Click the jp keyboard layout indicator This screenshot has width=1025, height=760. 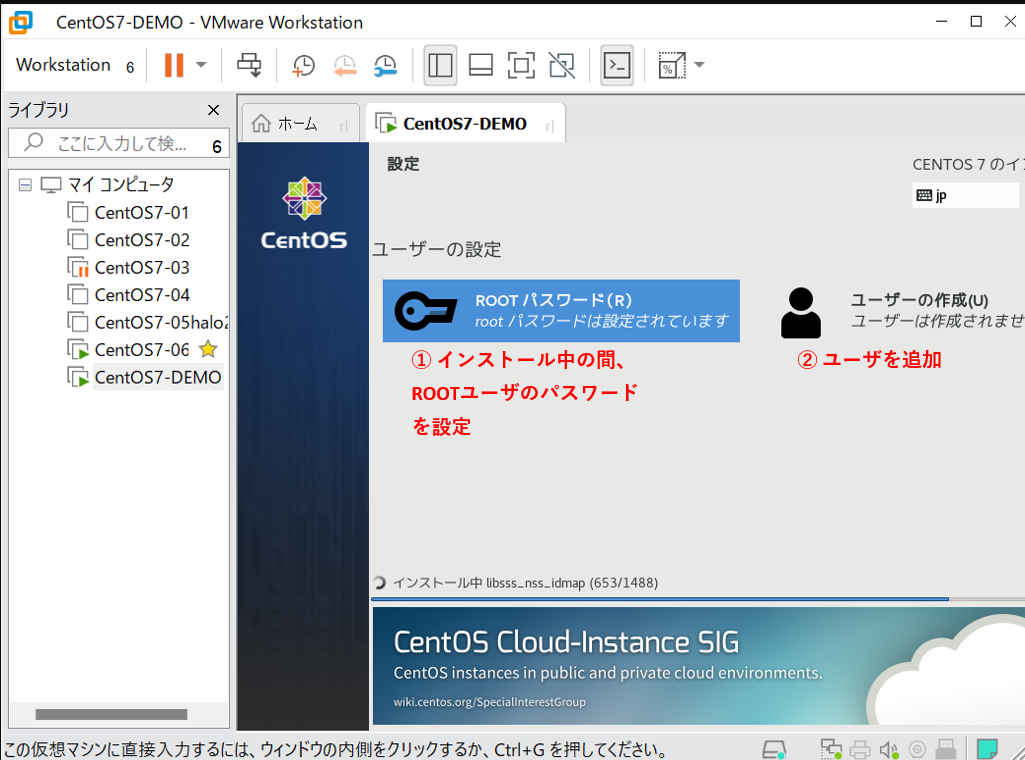(x=965, y=195)
